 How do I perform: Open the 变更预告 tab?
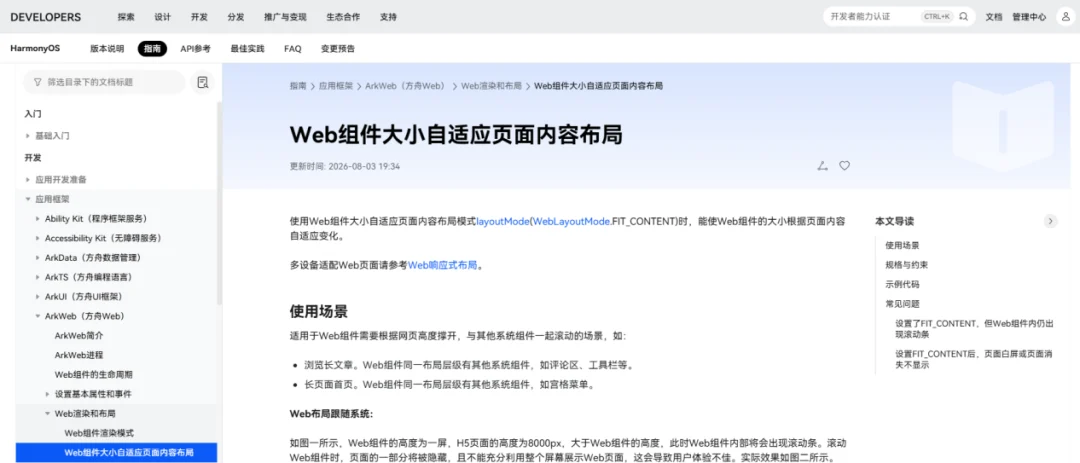click(338, 49)
